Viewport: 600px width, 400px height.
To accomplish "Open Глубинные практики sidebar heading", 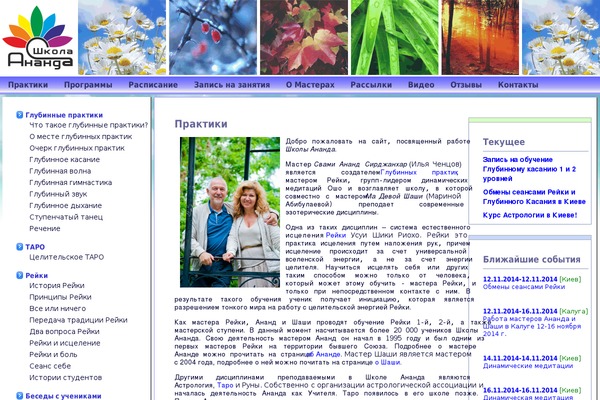I will point(64,115).
